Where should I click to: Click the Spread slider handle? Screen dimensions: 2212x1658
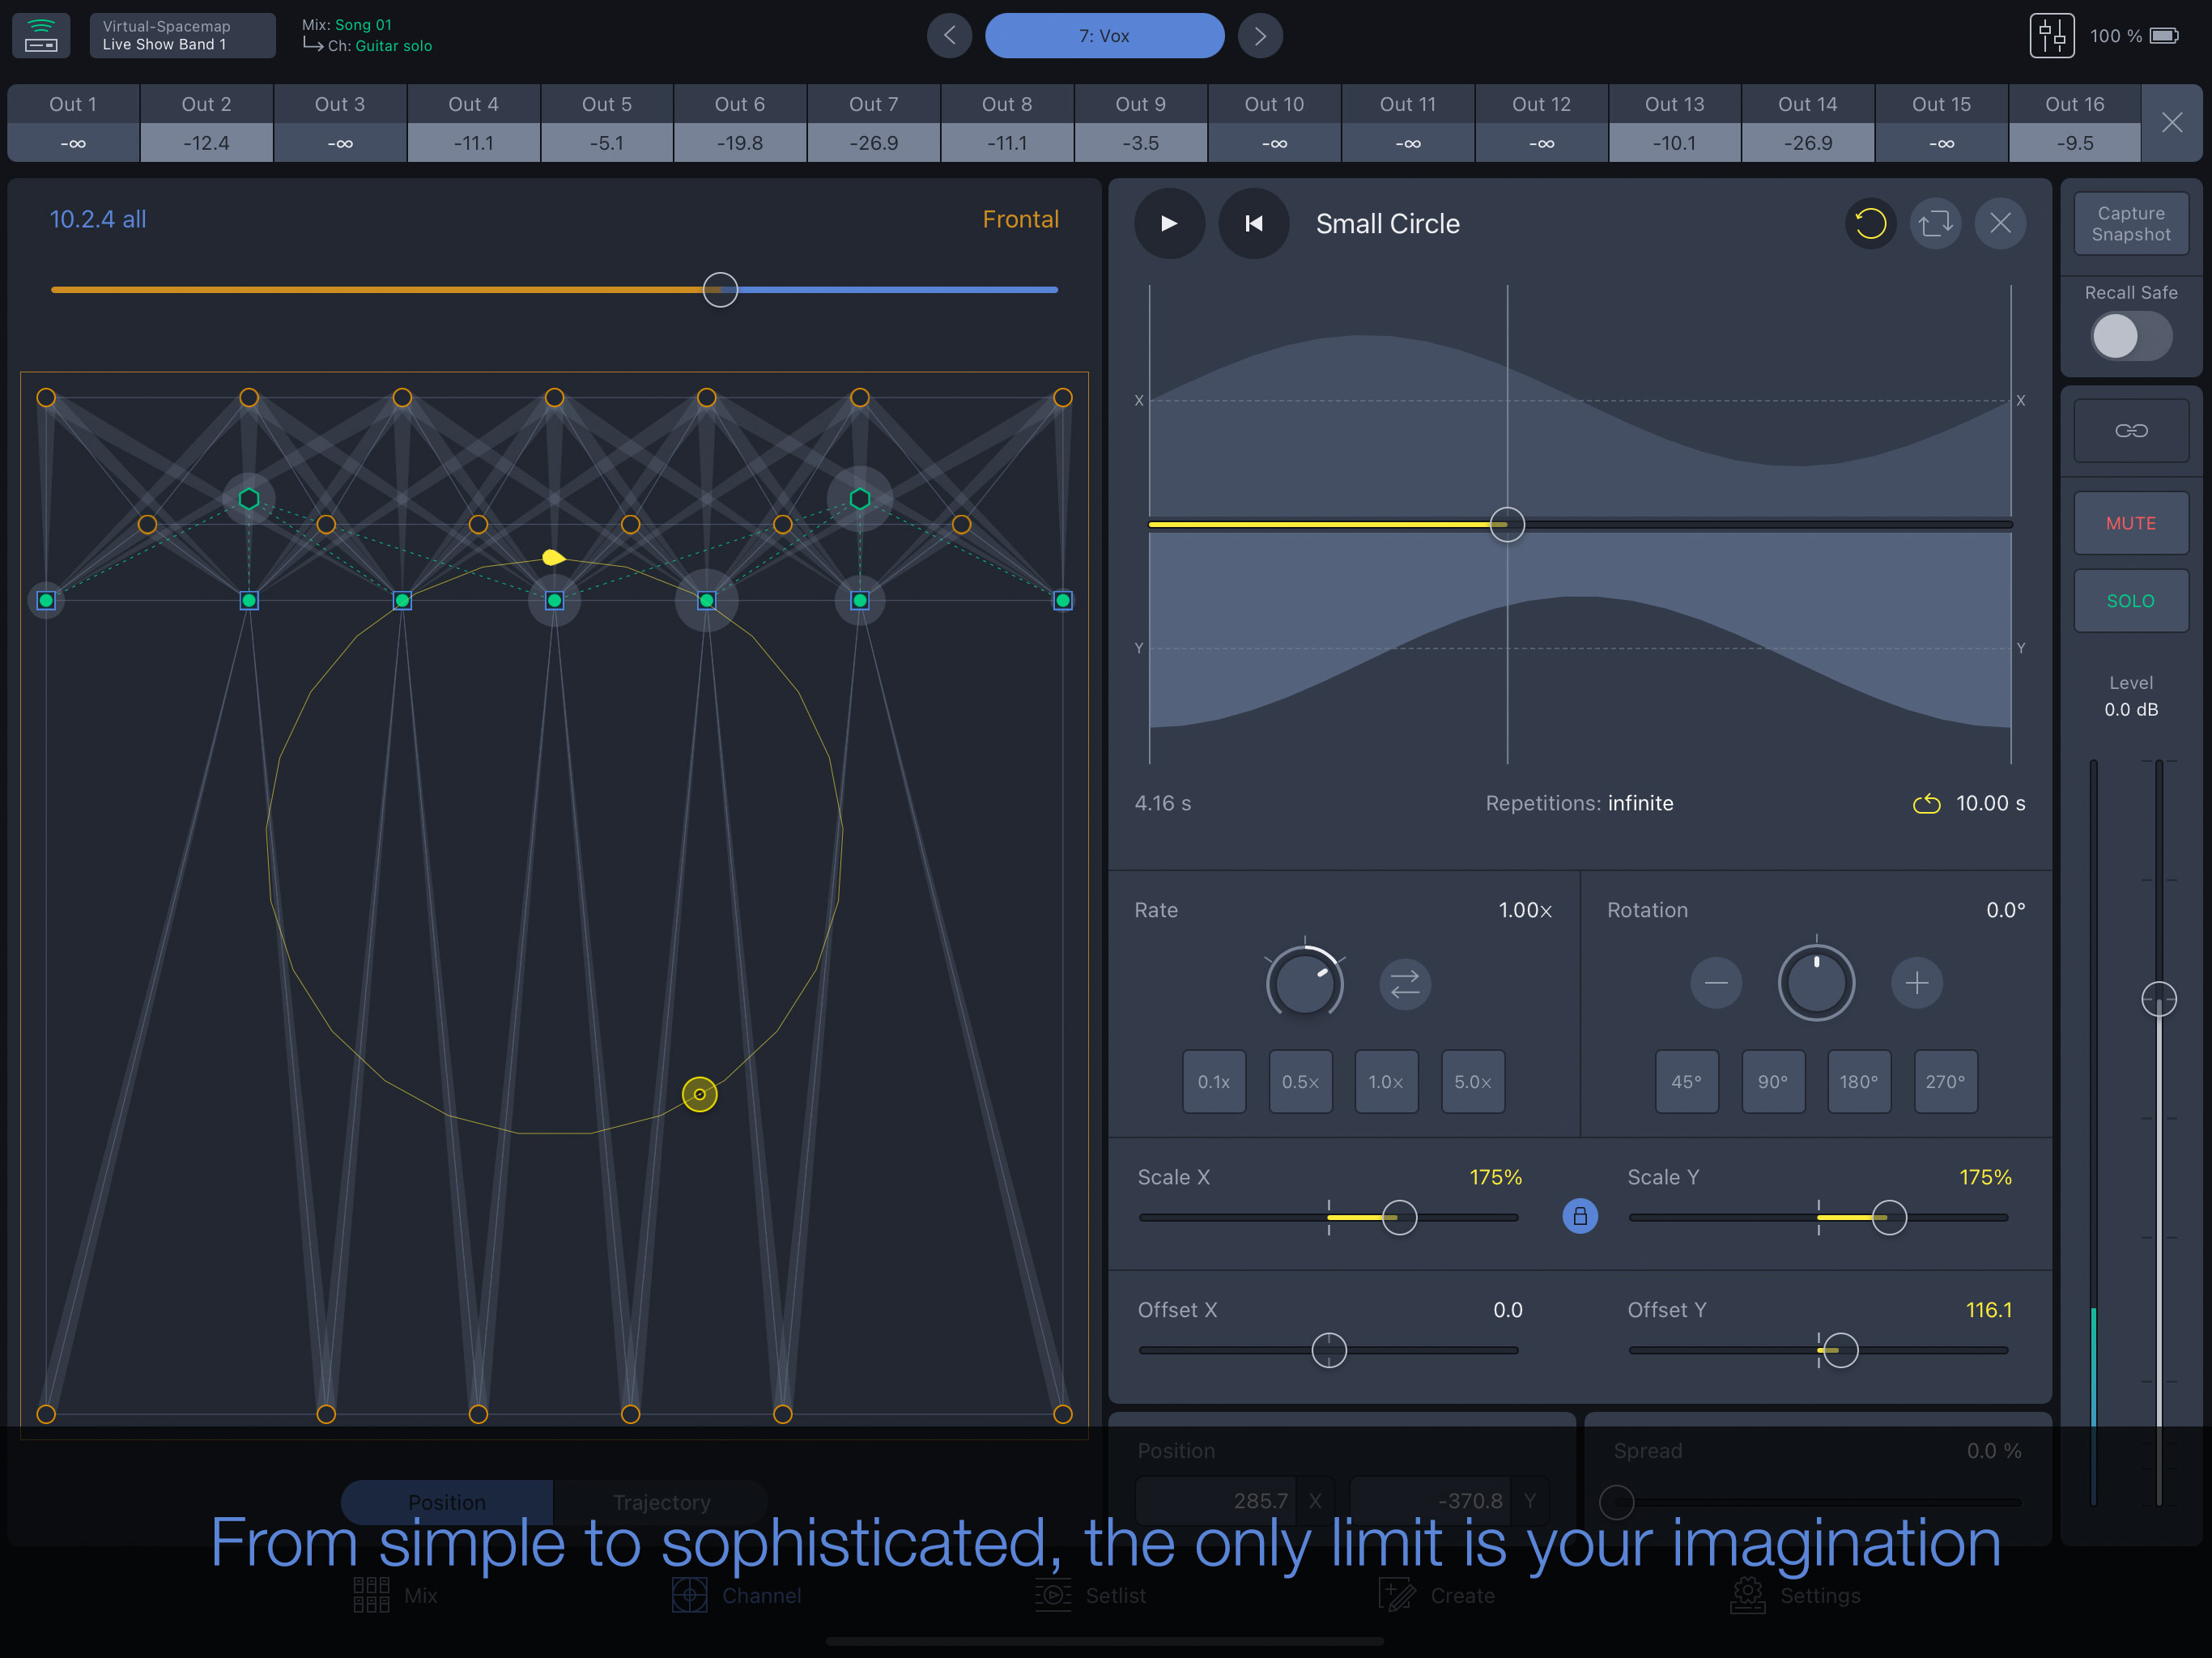click(x=1617, y=1502)
